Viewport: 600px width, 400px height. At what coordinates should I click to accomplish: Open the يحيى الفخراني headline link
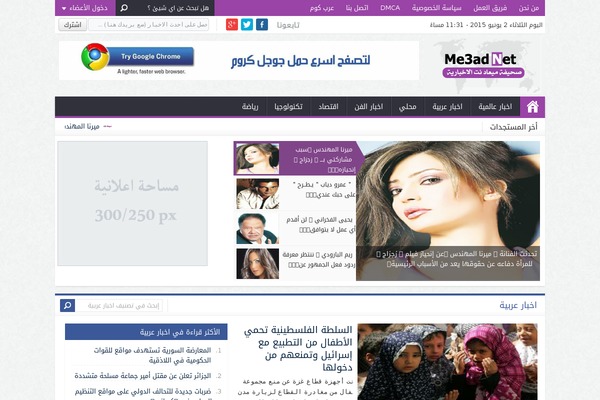pos(321,224)
